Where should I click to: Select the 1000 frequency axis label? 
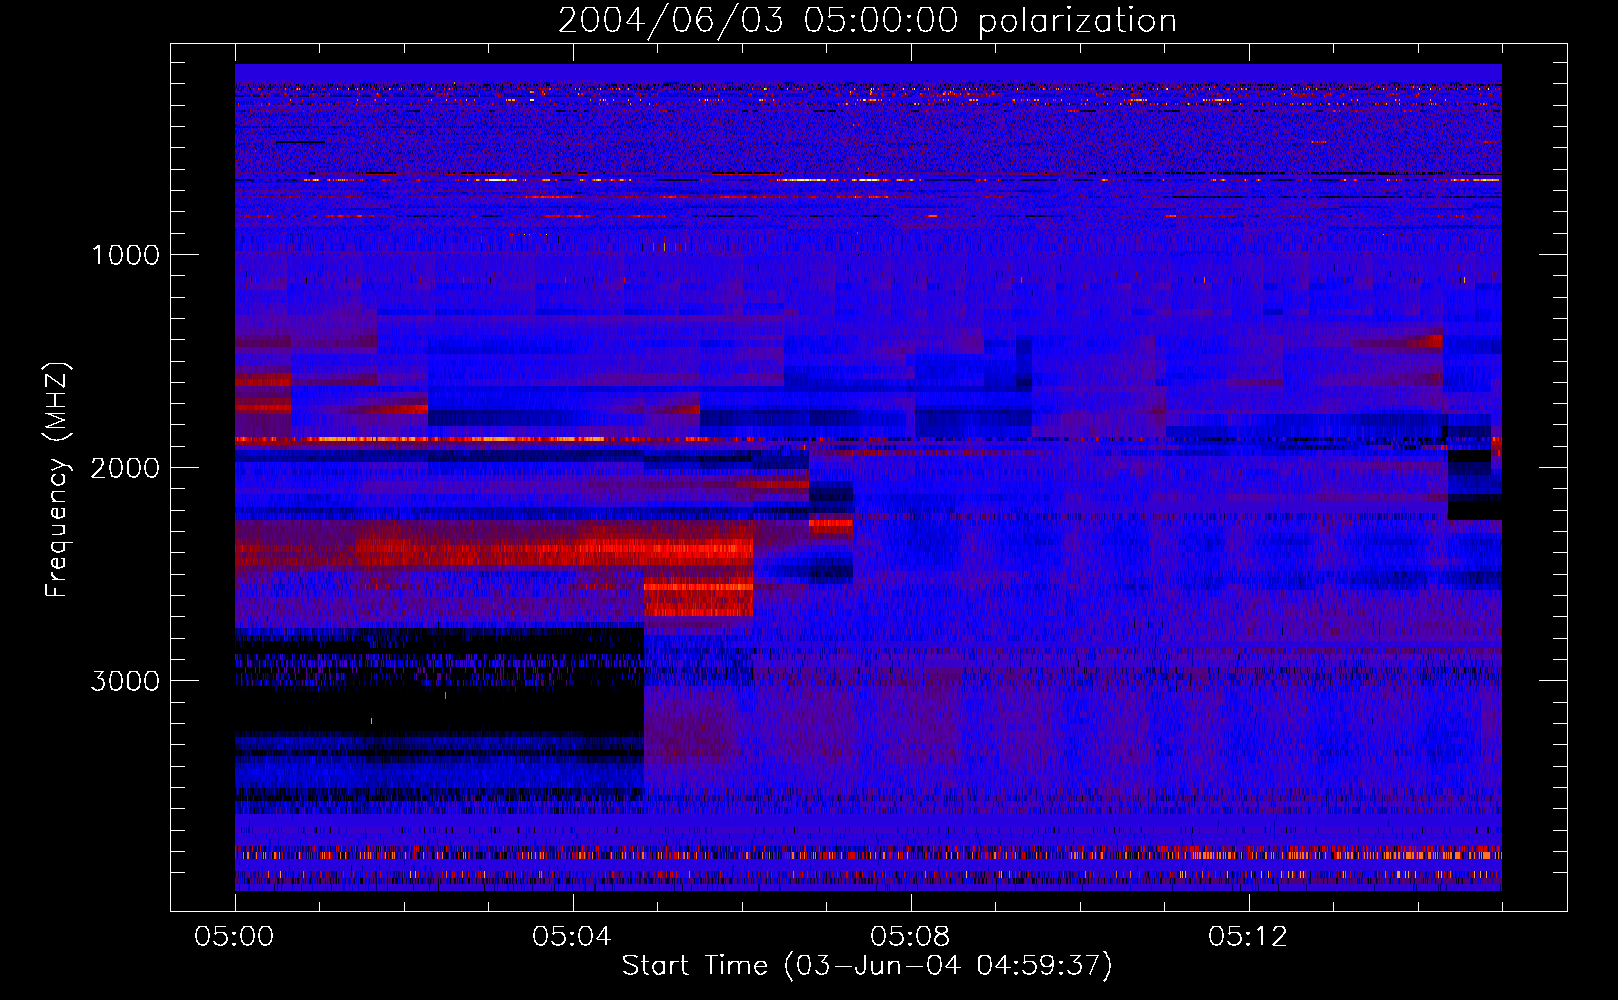pyautogui.click(x=125, y=255)
